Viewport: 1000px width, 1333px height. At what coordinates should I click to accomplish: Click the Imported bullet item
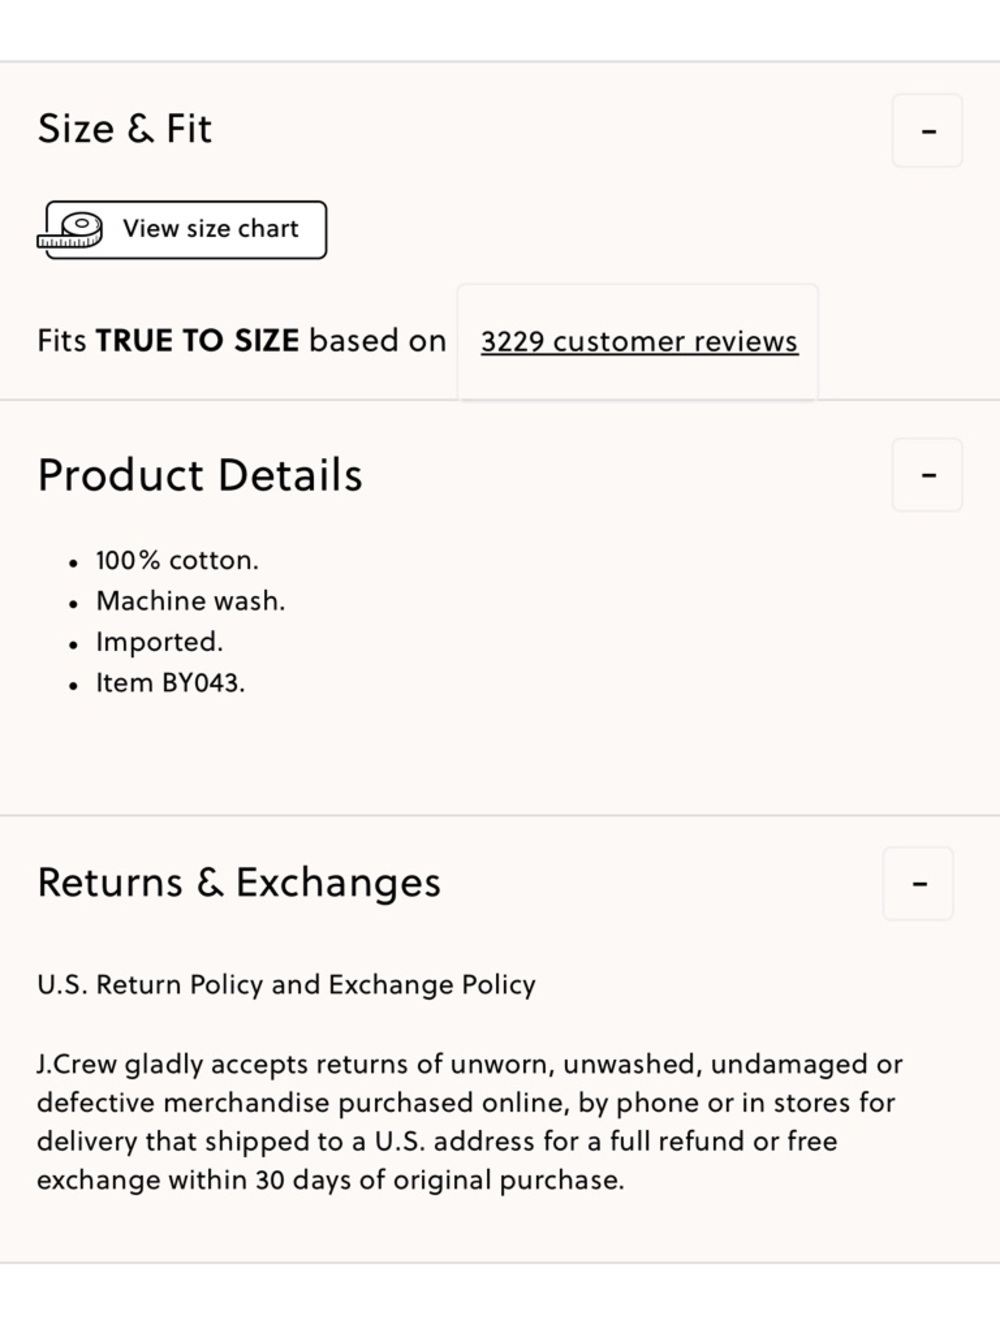click(160, 642)
